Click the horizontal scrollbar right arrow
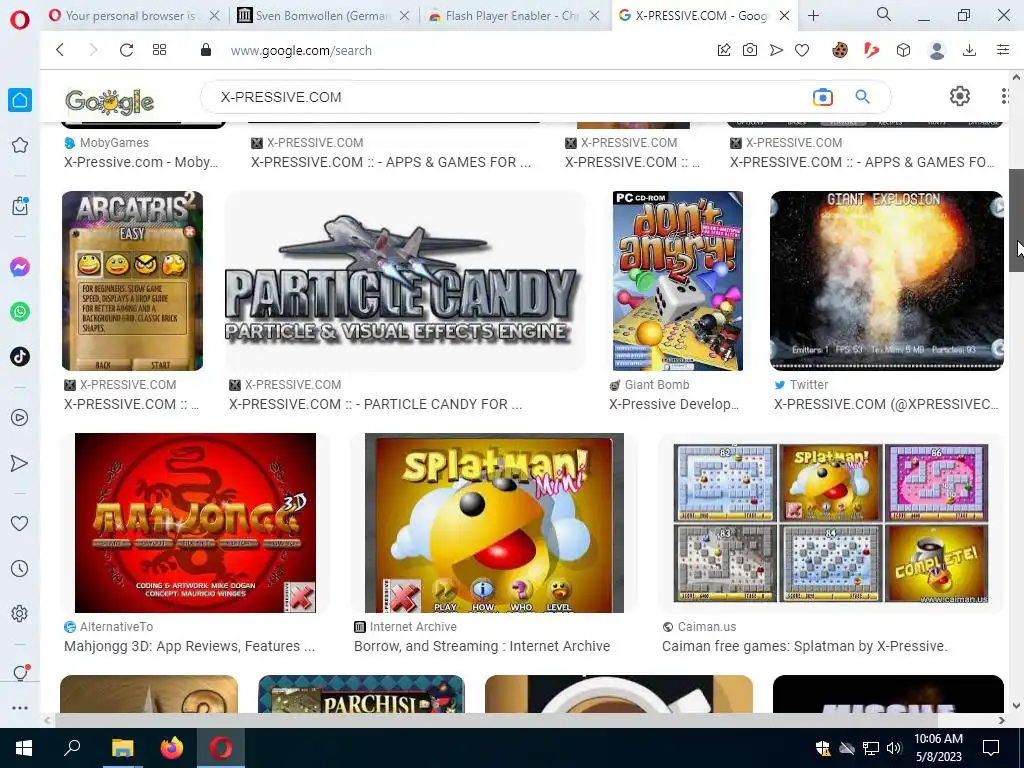Image resolution: width=1024 pixels, height=768 pixels. [1002, 720]
